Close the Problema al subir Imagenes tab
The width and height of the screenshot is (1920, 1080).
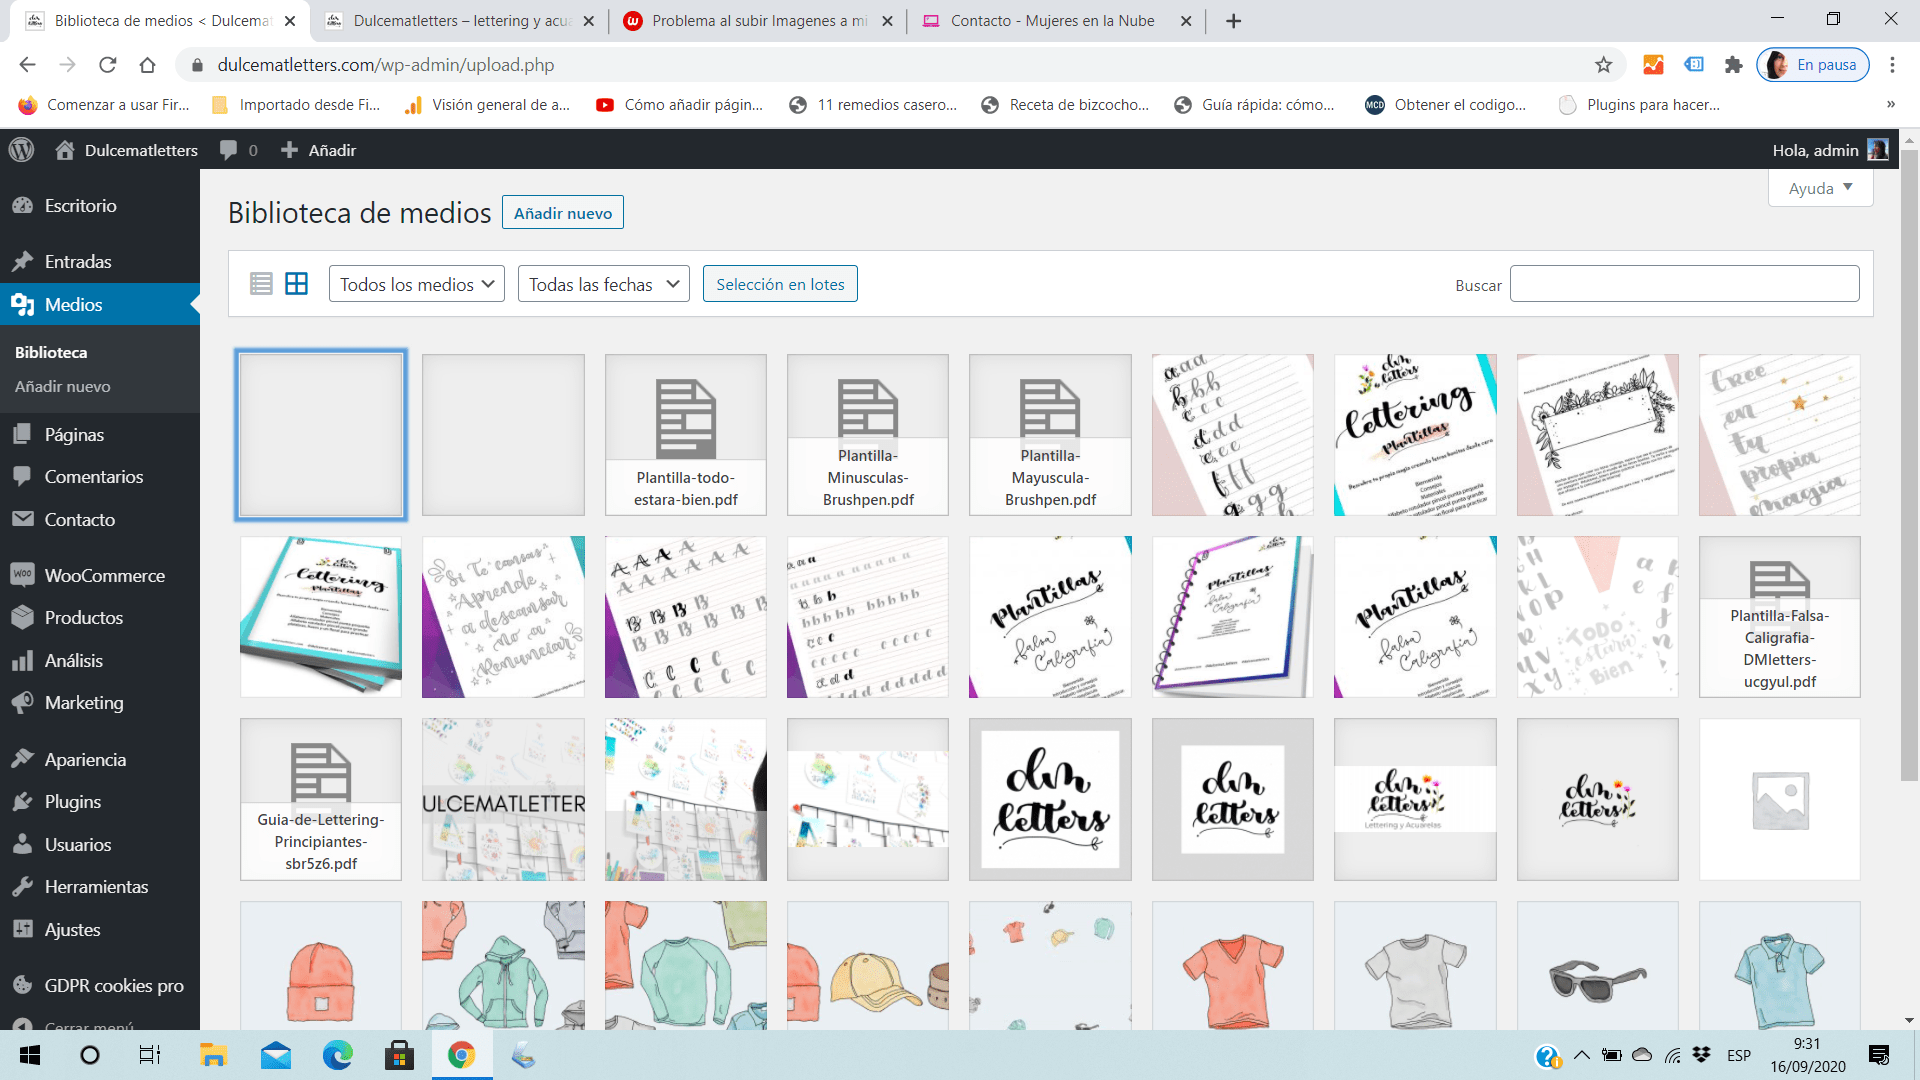point(887,21)
